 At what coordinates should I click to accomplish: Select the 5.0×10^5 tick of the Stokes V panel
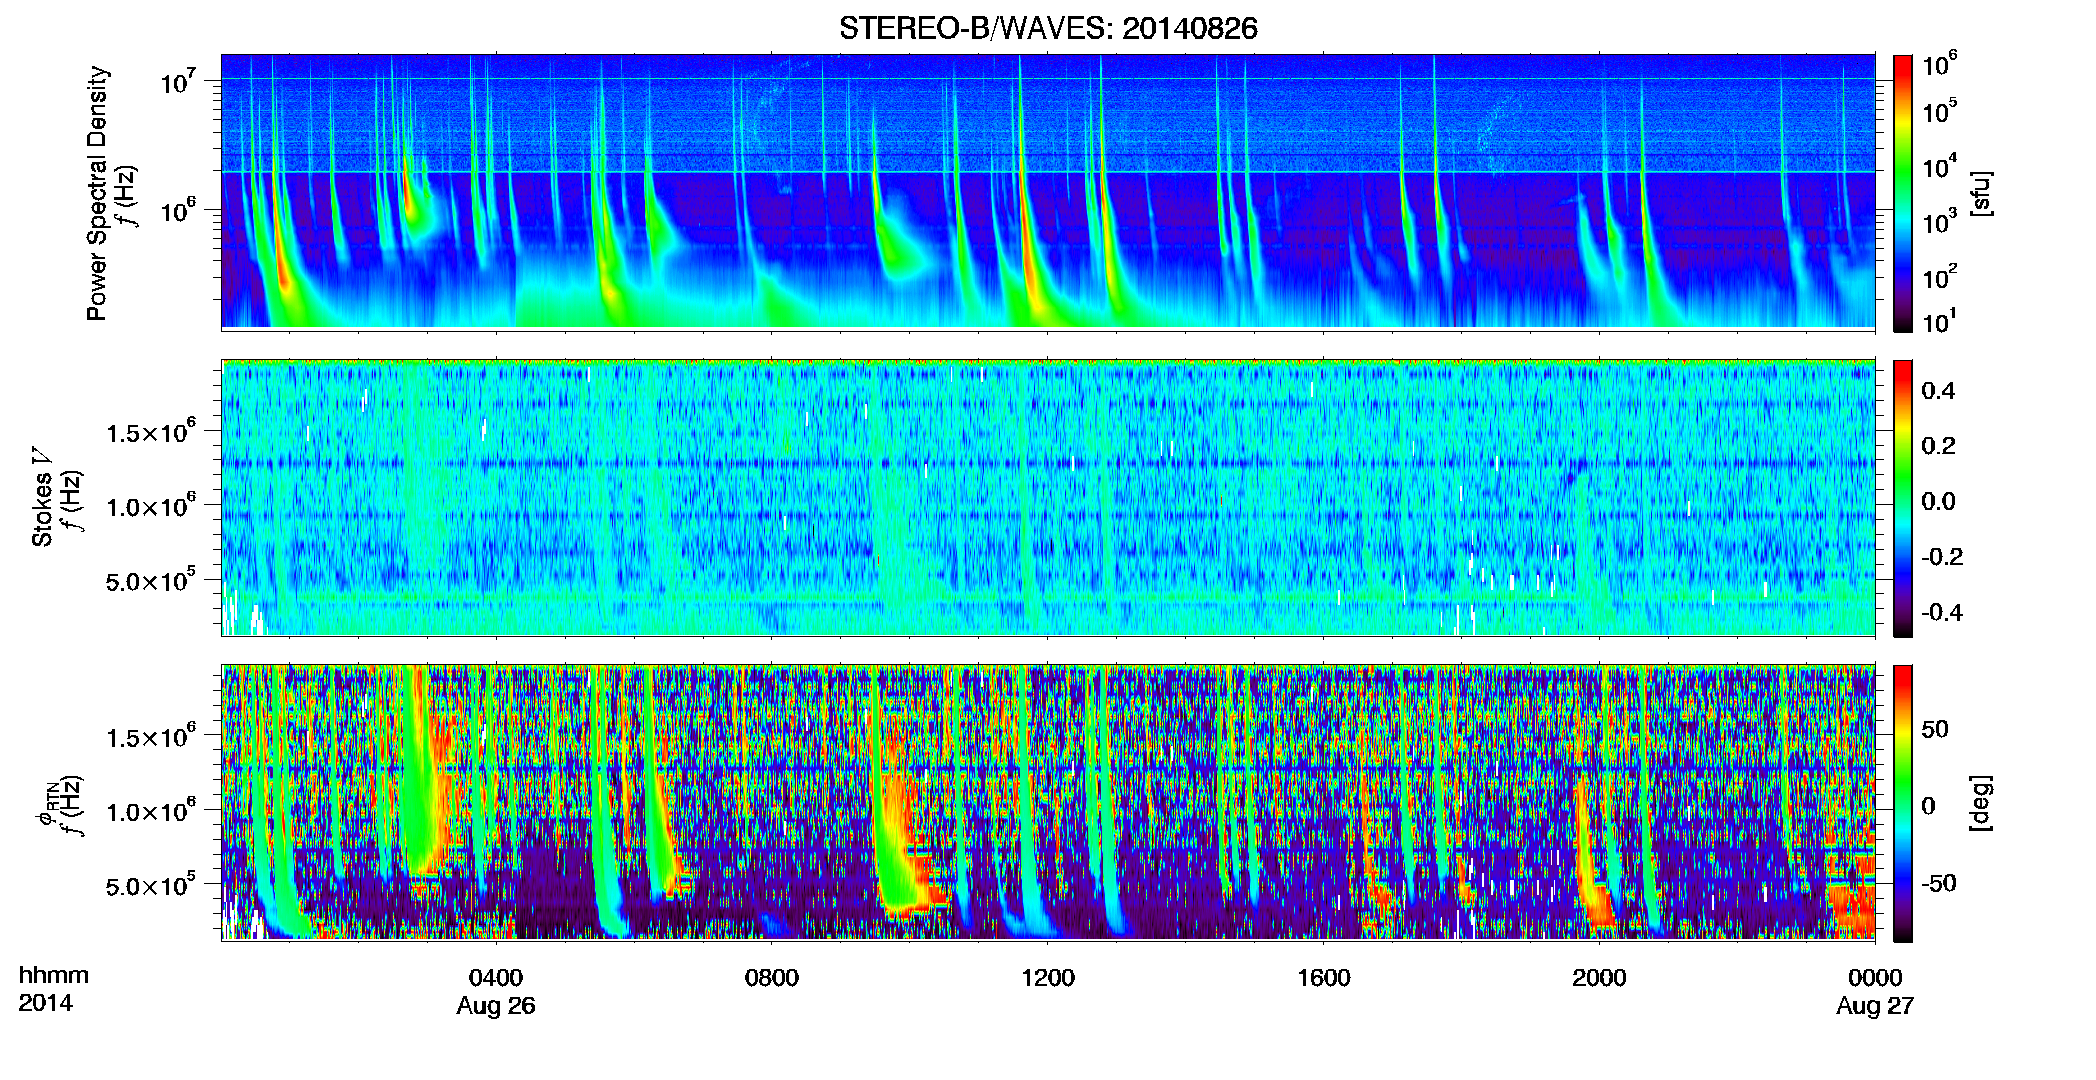(152, 580)
